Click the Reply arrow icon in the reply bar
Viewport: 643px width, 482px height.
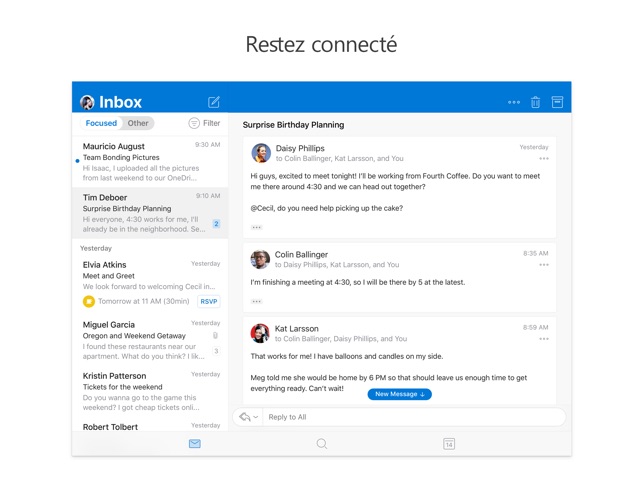245,417
